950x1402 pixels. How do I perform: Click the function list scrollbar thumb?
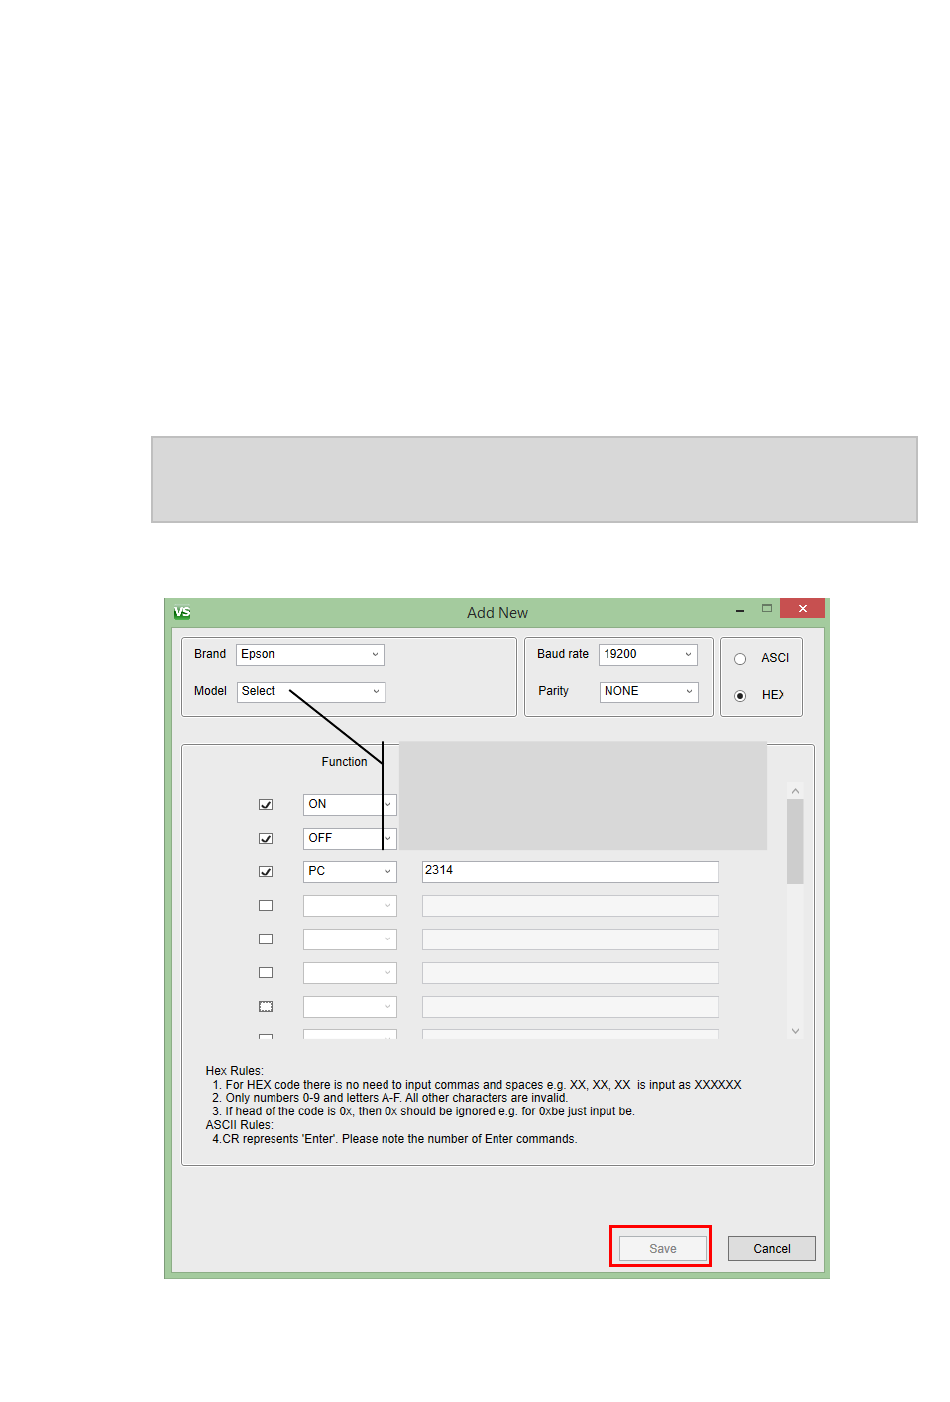coord(795,842)
